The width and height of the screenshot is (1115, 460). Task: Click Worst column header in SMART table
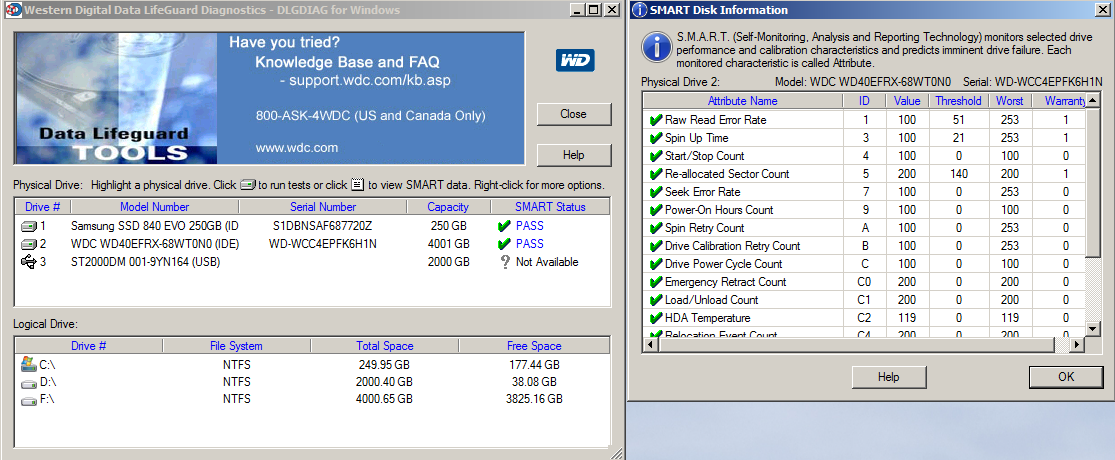click(x=1010, y=101)
